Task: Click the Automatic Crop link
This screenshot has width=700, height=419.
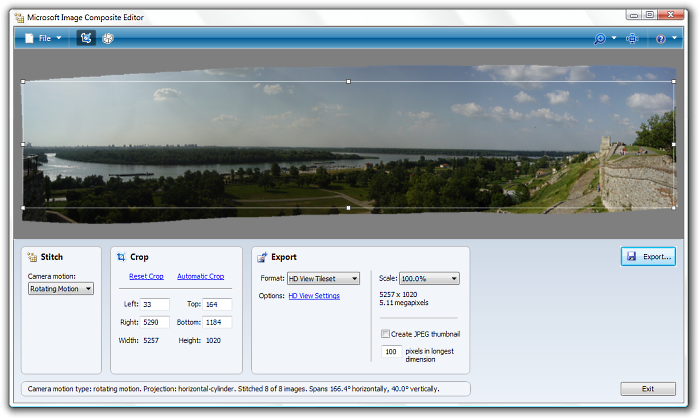Action: (200, 276)
